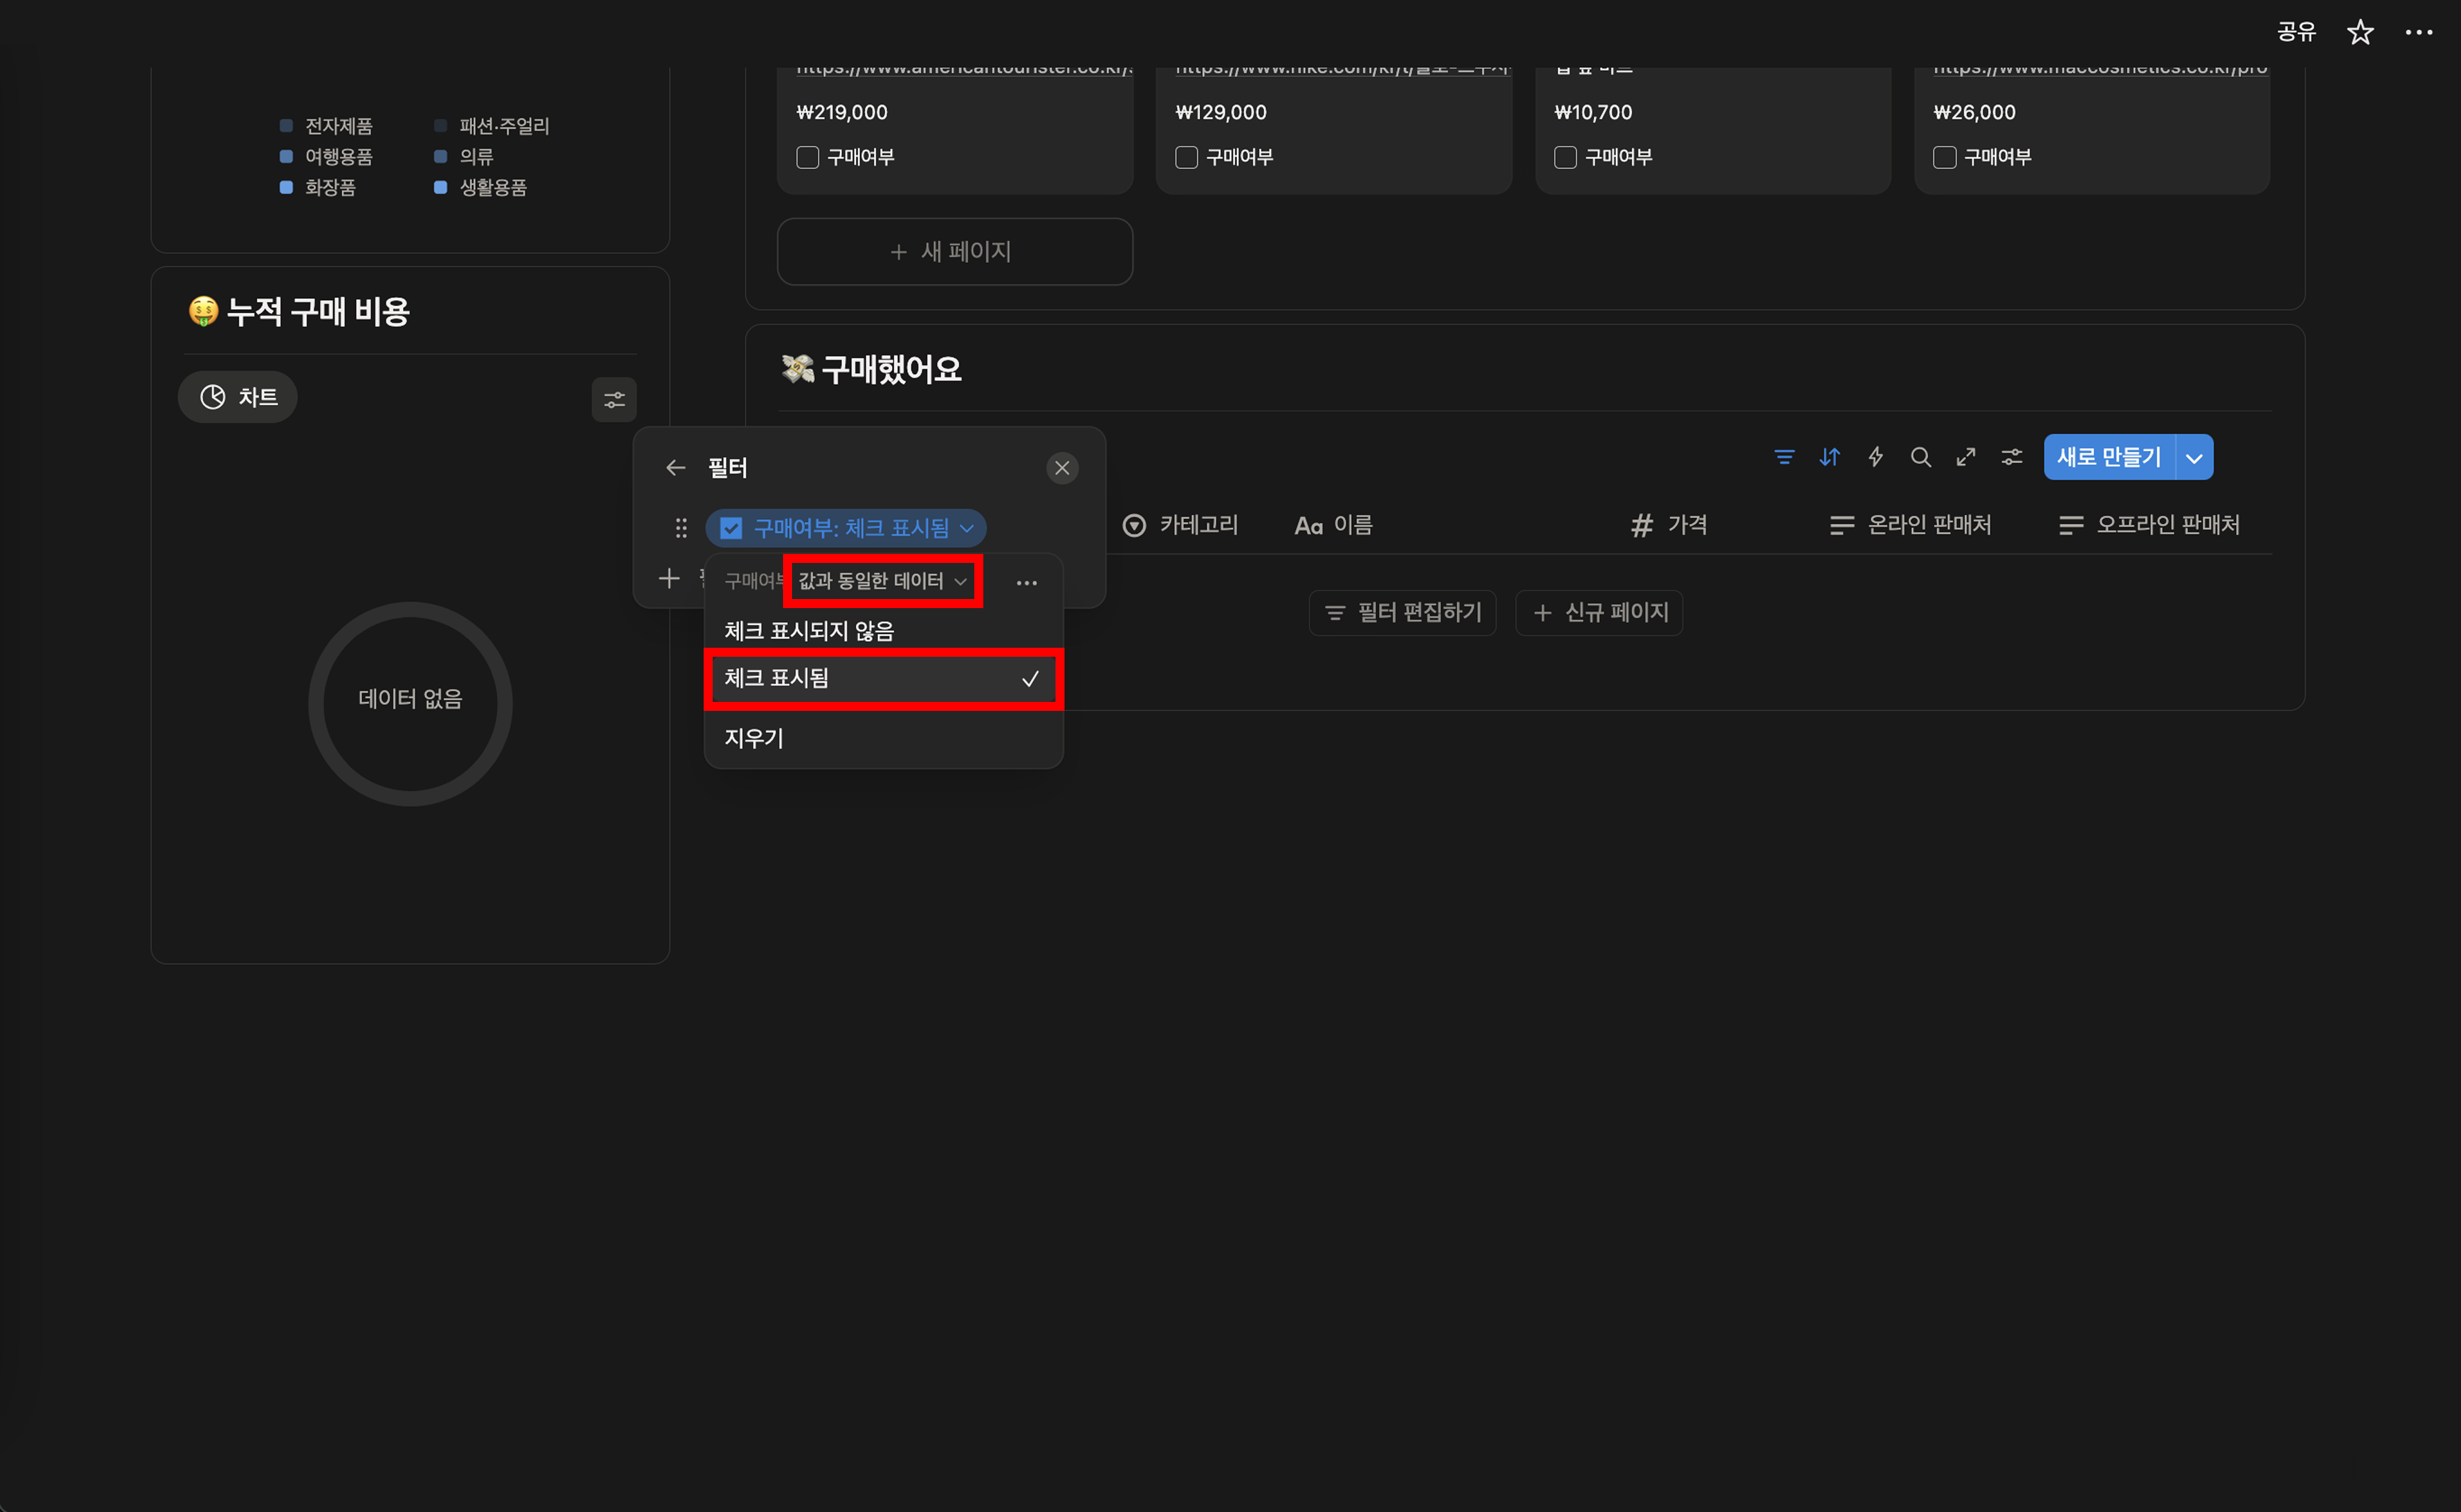The height and width of the screenshot is (1512, 2461).
Task: Click the 새 페이지 button
Action: (x=954, y=252)
